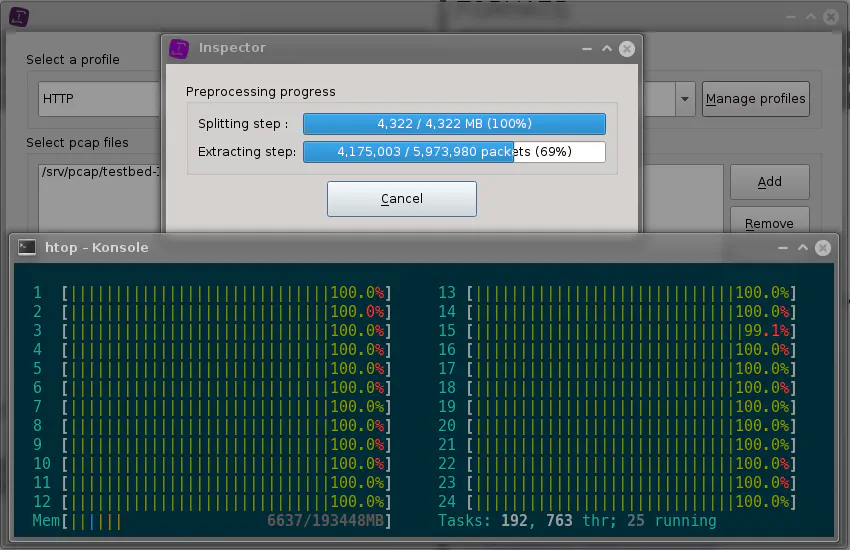Click the main window app icon
The height and width of the screenshot is (550, 850).
pos(19,17)
